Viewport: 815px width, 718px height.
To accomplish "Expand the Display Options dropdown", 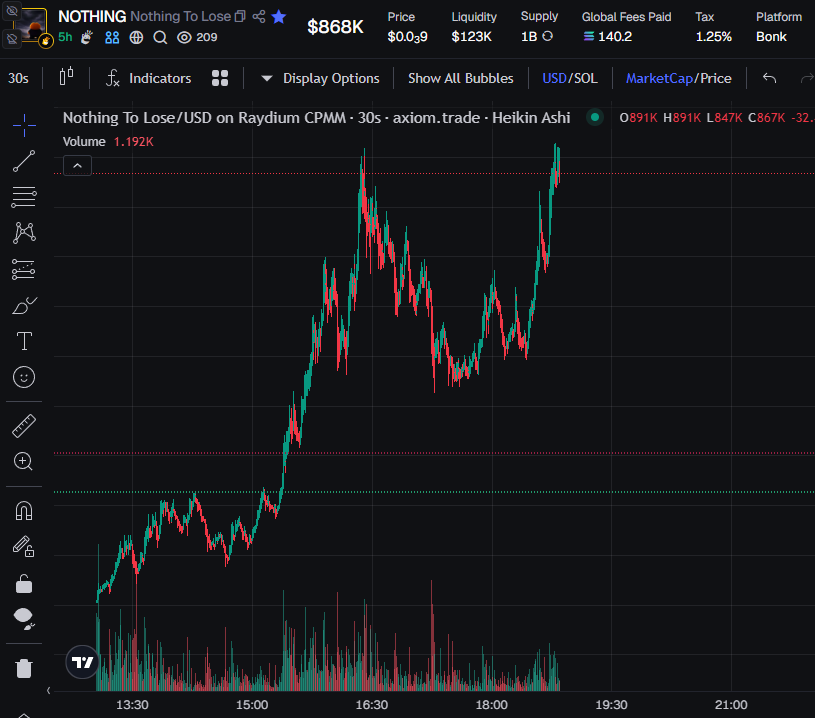I will [321, 79].
